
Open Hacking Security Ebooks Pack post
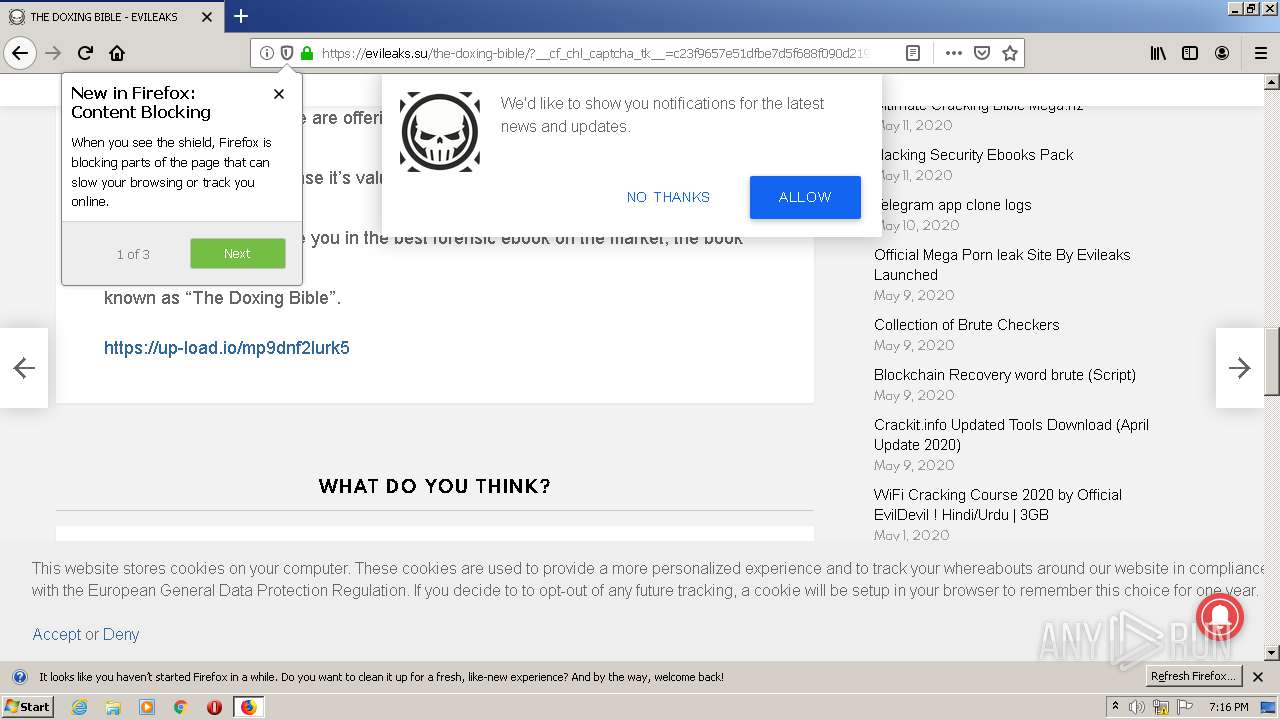pos(973,155)
